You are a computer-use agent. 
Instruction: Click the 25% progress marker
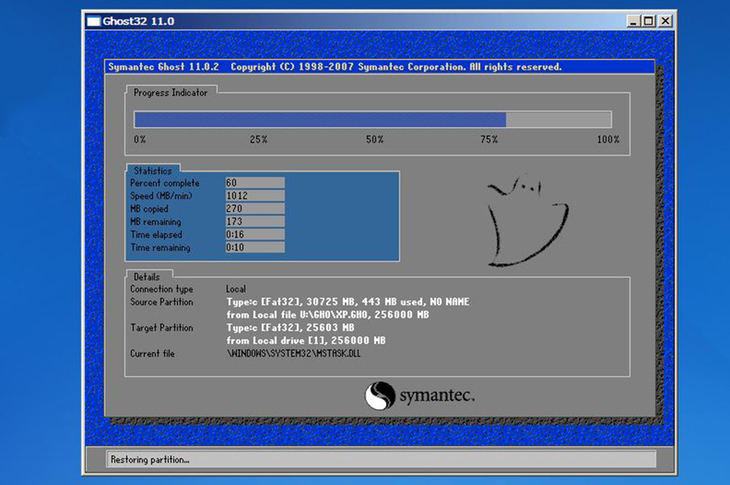tap(258, 139)
